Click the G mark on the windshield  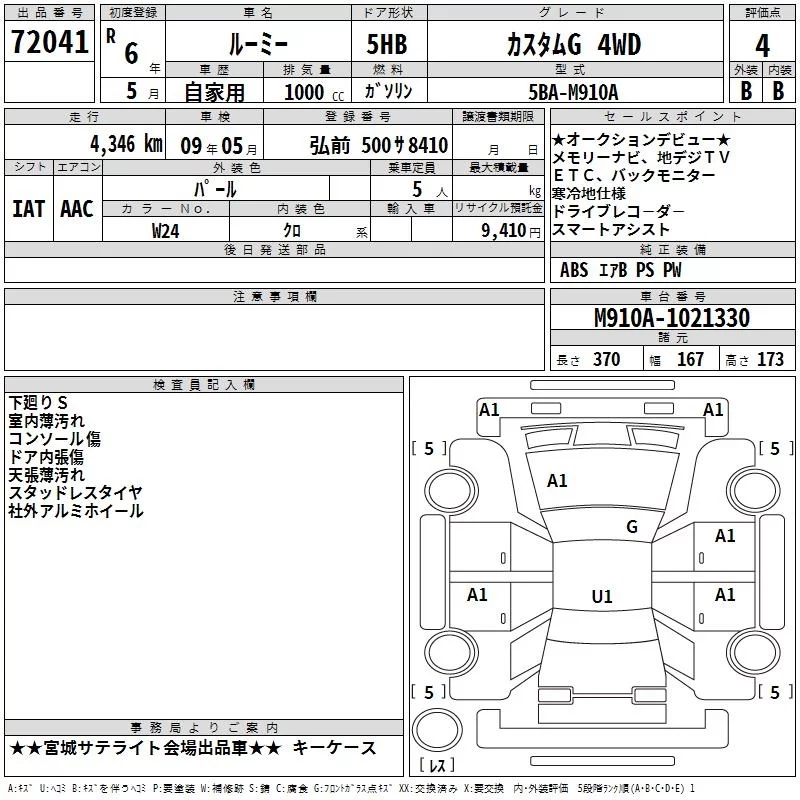point(632,527)
